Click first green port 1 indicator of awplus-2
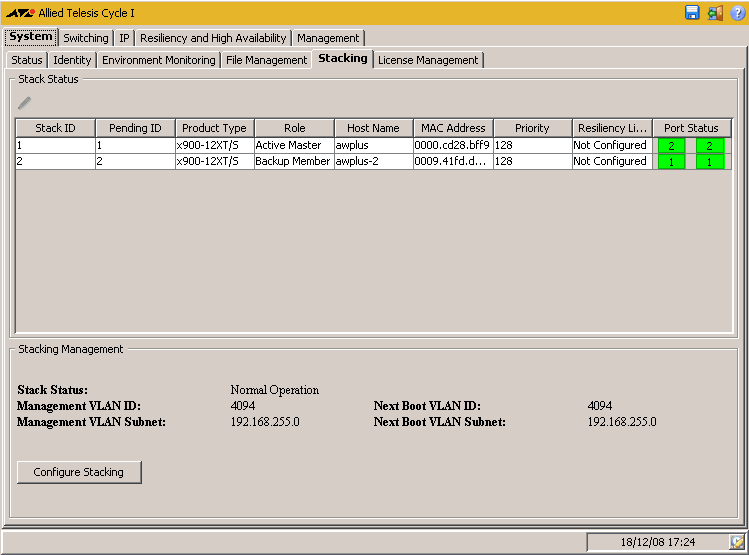The width and height of the screenshot is (749, 555). pyautogui.click(x=671, y=162)
